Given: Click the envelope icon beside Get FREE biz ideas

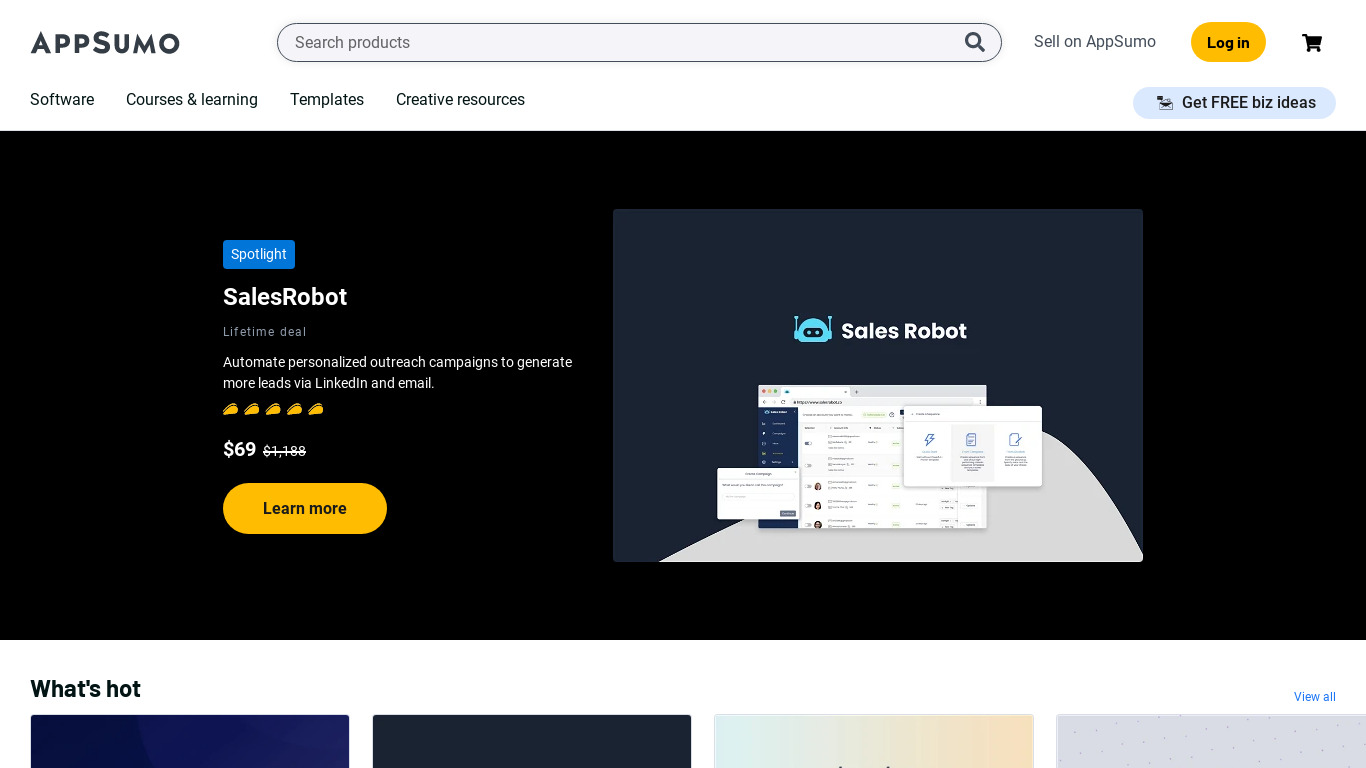Looking at the screenshot, I should [1165, 103].
